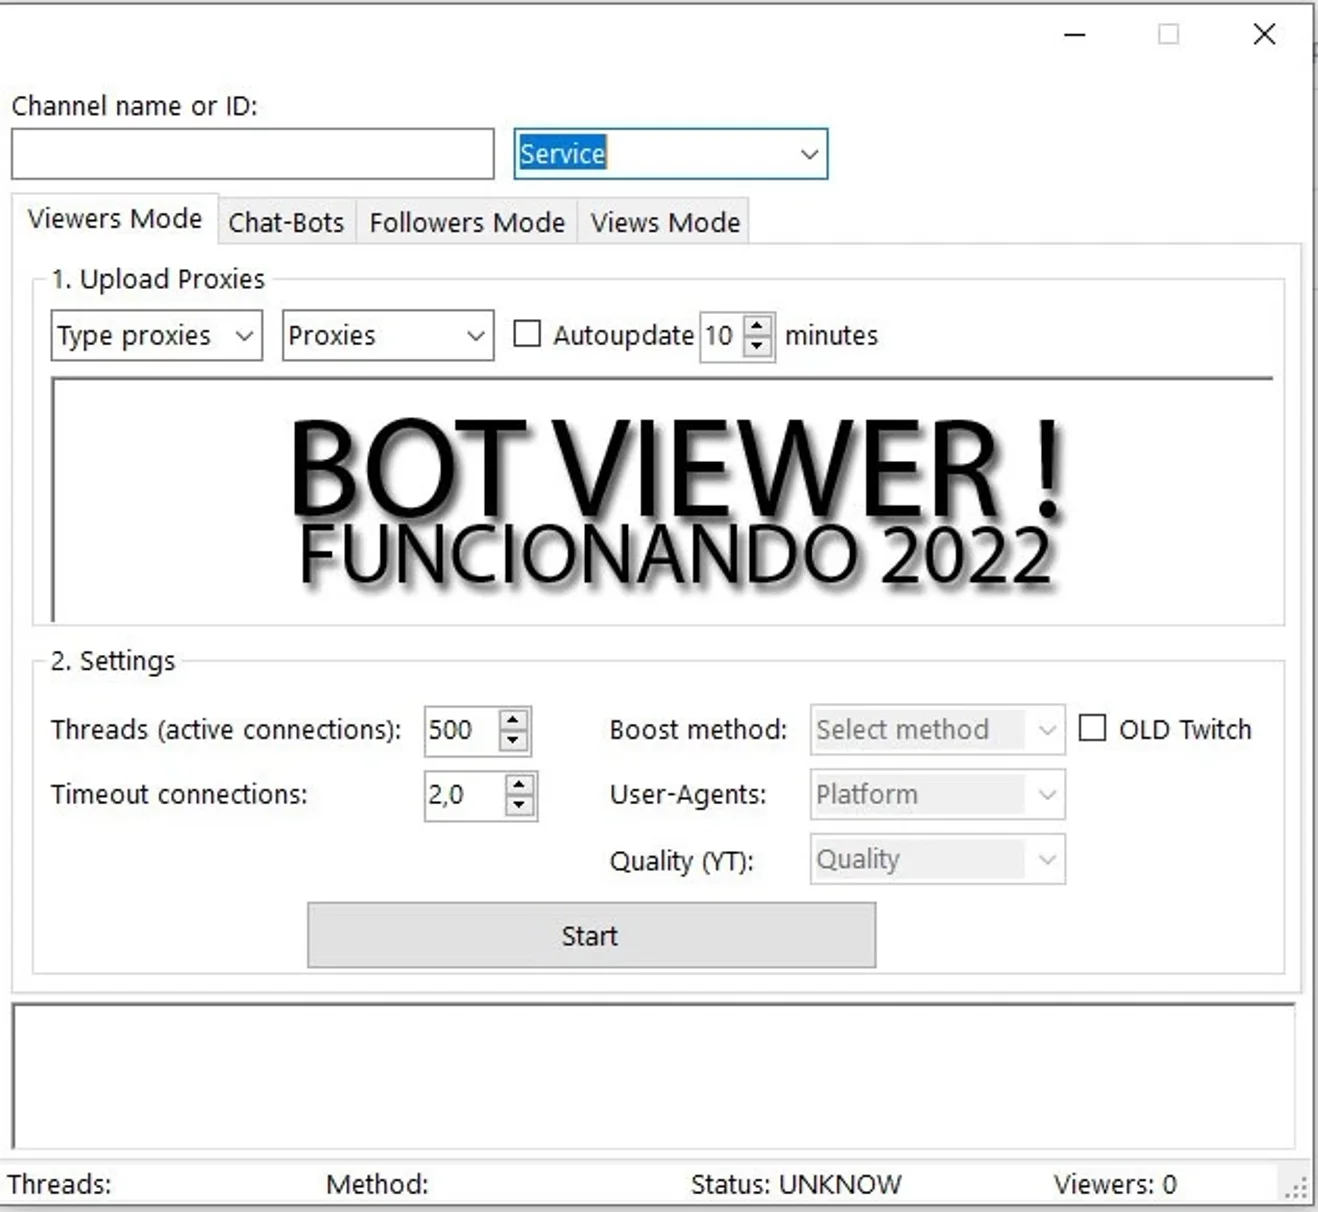Click the Viewers: 0 status bar entry
The width and height of the screenshot is (1318, 1212).
(x=1115, y=1185)
